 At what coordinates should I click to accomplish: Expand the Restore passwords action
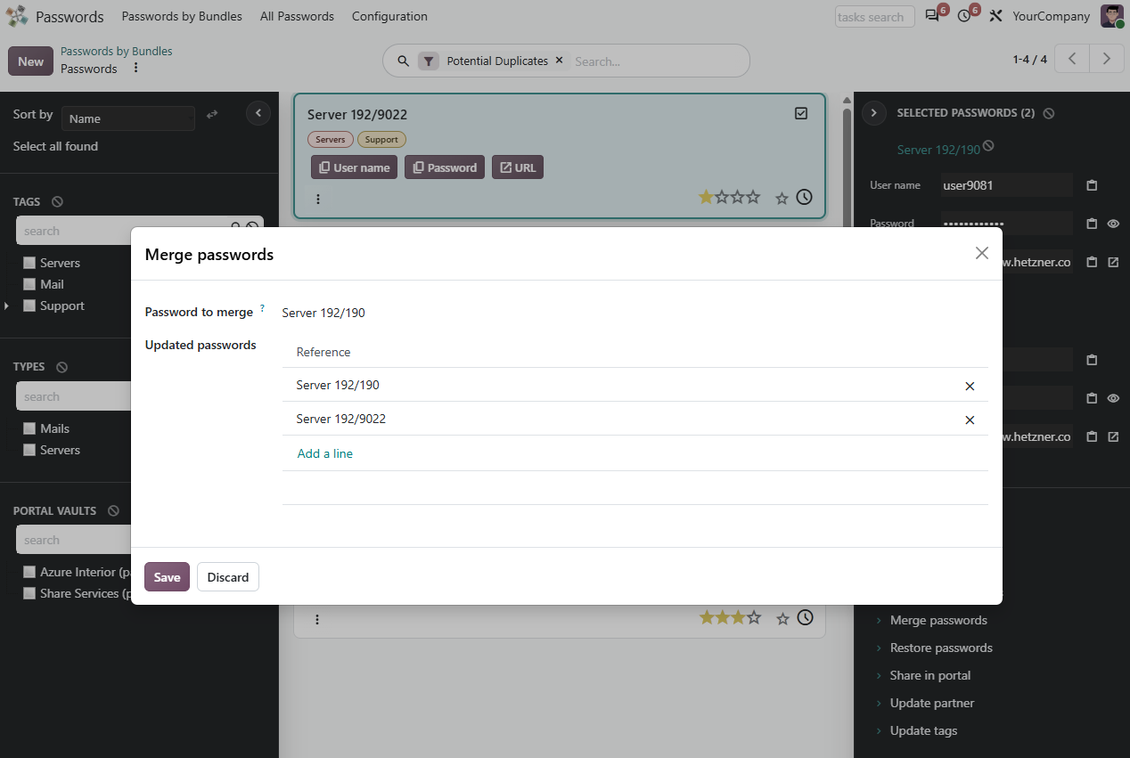click(x=941, y=648)
